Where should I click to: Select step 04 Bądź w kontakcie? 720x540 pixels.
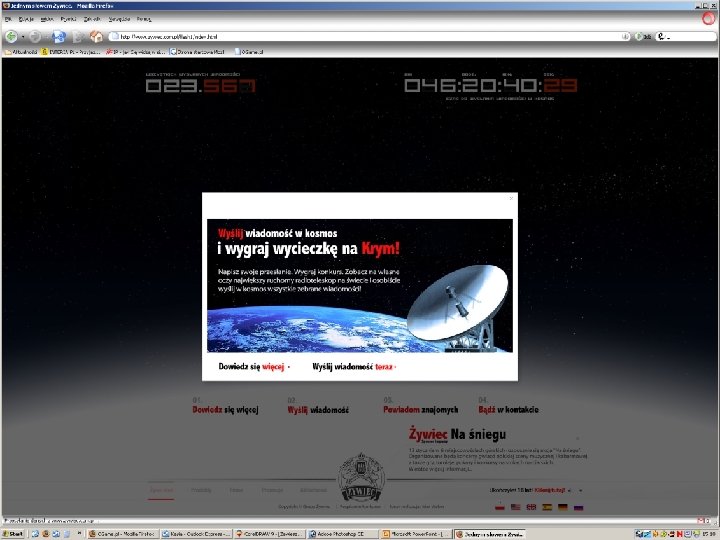click(508, 409)
